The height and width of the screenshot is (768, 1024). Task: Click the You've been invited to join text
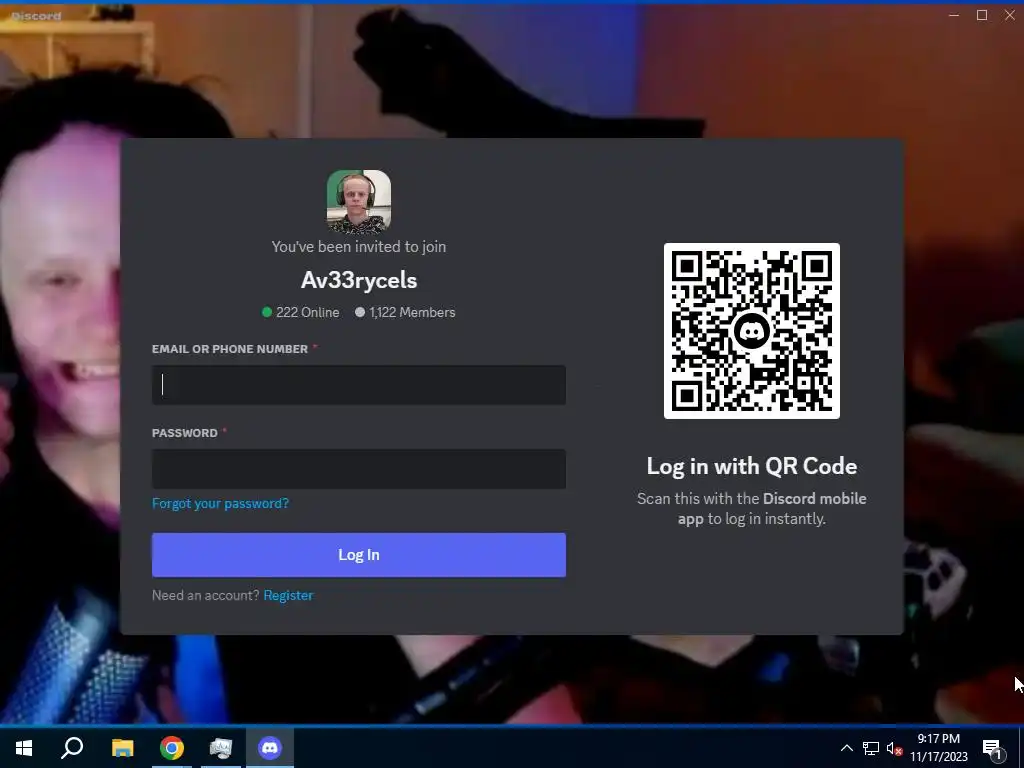coord(359,247)
